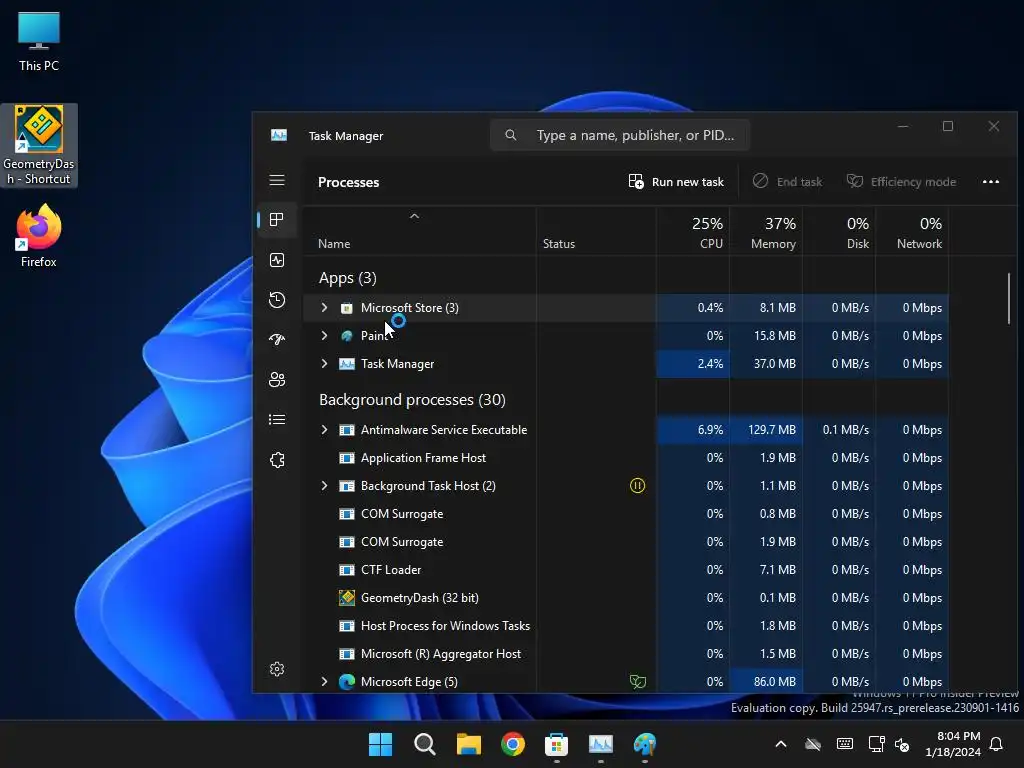
Task: Click the Task Manager taskbar icon
Action: (600, 744)
